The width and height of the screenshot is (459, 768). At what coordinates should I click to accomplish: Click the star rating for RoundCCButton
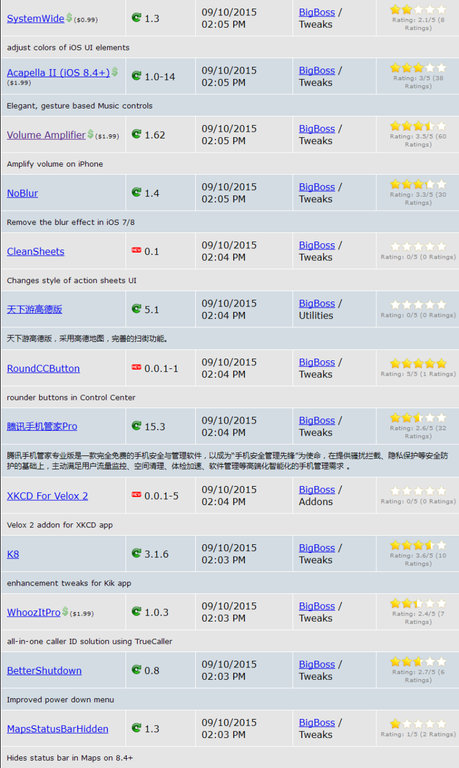coord(418,363)
